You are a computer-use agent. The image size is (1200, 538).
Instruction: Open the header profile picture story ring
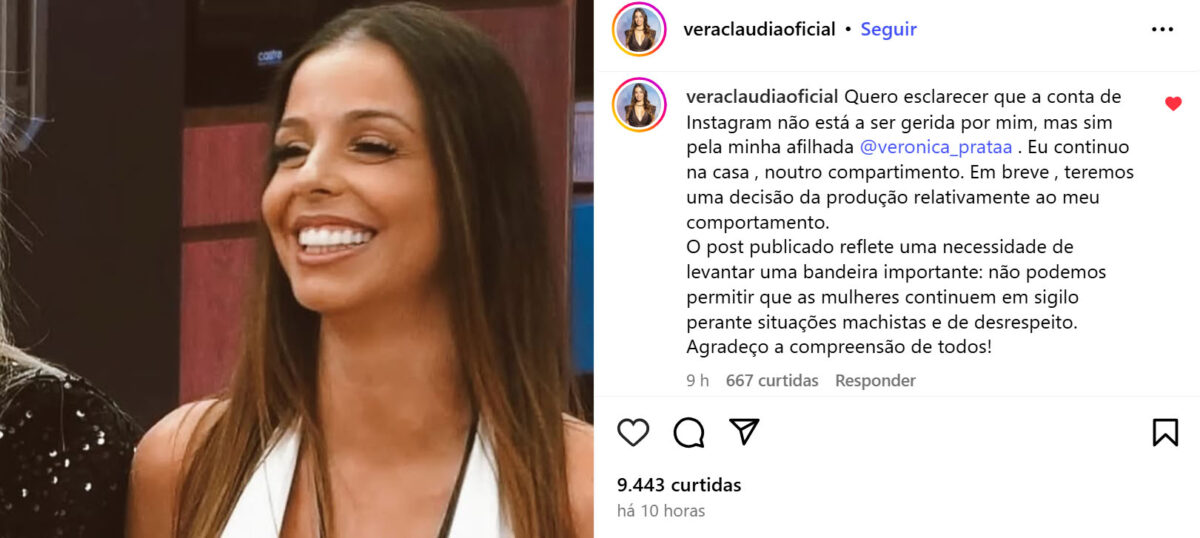click(x=639, y=29)
